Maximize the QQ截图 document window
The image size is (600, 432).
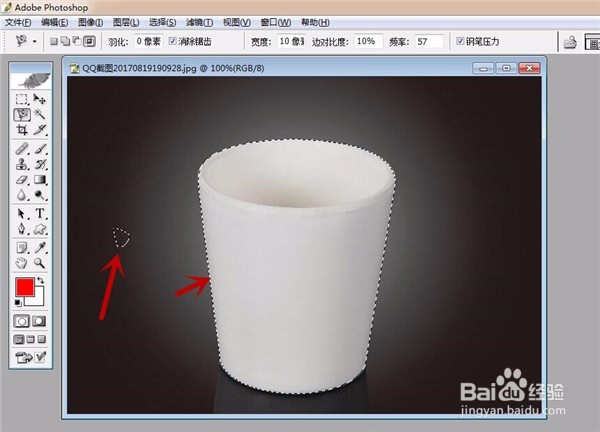click(506, 68)
